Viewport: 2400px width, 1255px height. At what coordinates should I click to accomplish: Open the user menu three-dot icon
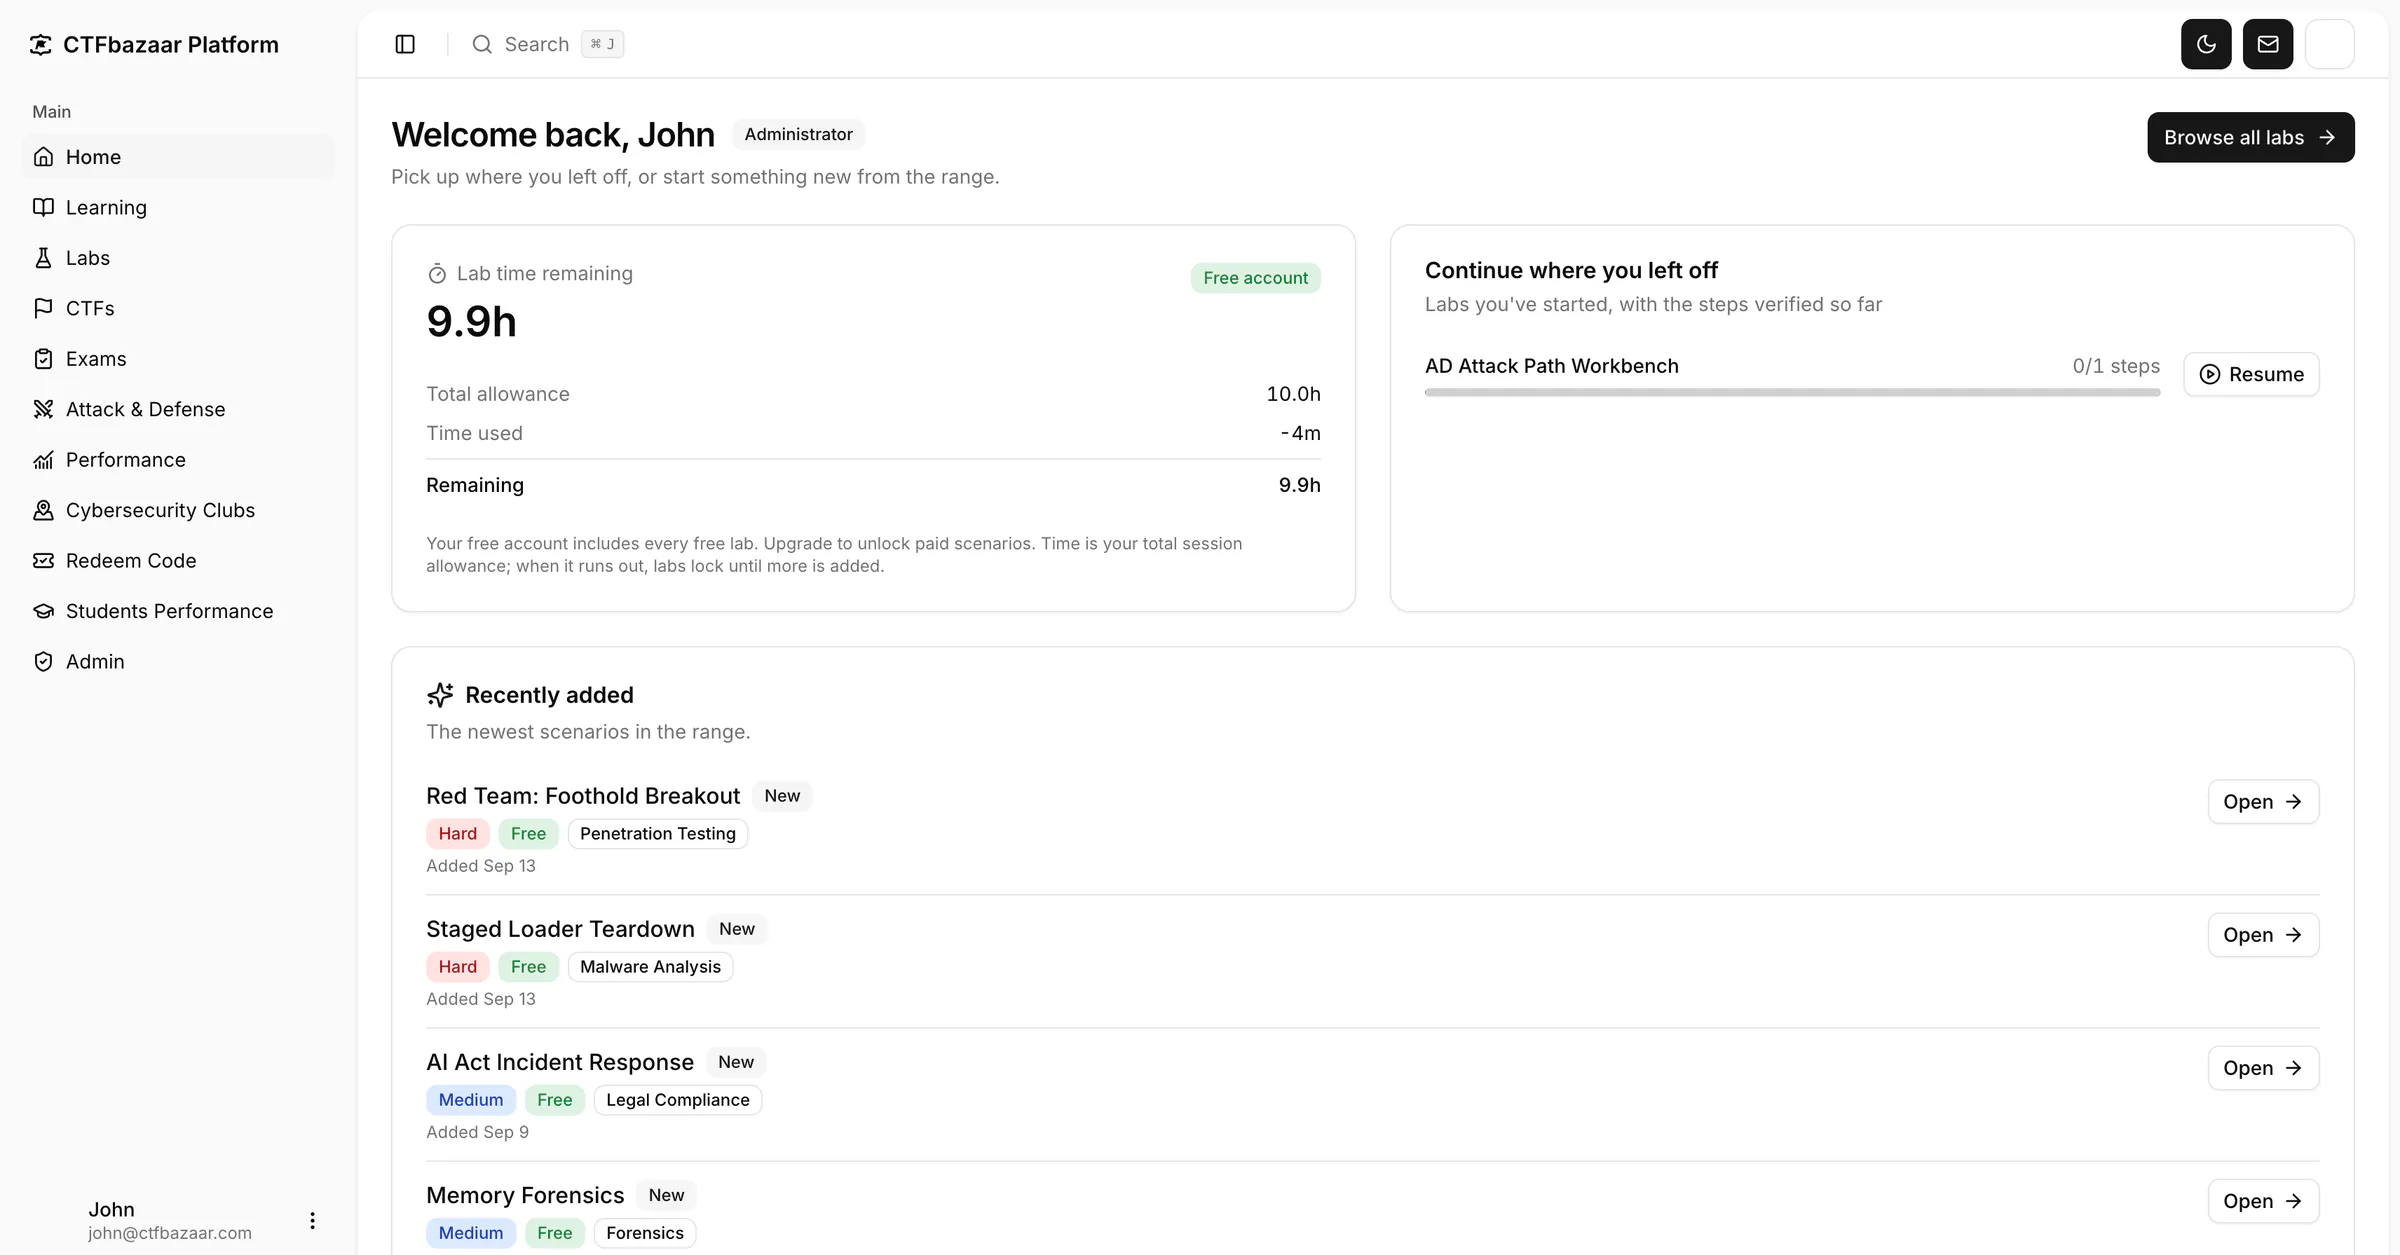coord(312,1220)
